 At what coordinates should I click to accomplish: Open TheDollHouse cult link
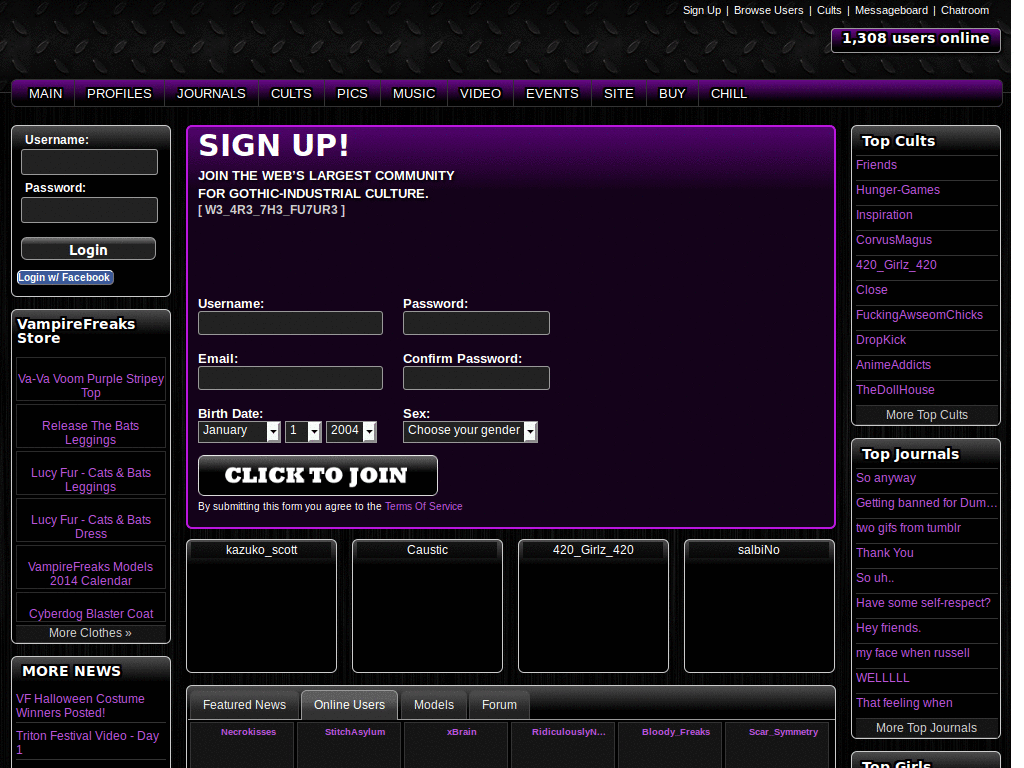tap(895, 390)
